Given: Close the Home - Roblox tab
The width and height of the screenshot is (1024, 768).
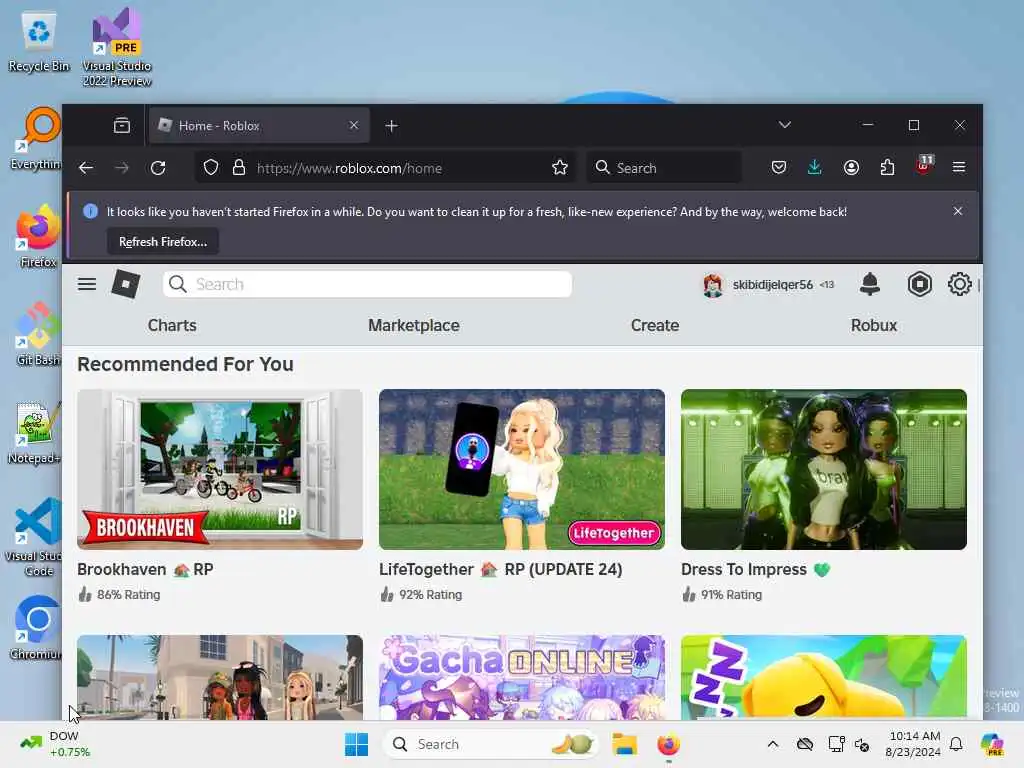Looking at the screenshot, I should coord(353,125).
